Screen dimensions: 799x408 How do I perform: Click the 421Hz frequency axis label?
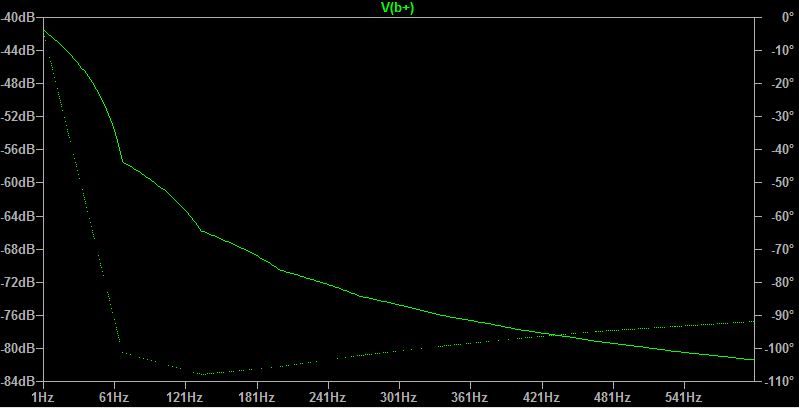click(x=542, y=398)
